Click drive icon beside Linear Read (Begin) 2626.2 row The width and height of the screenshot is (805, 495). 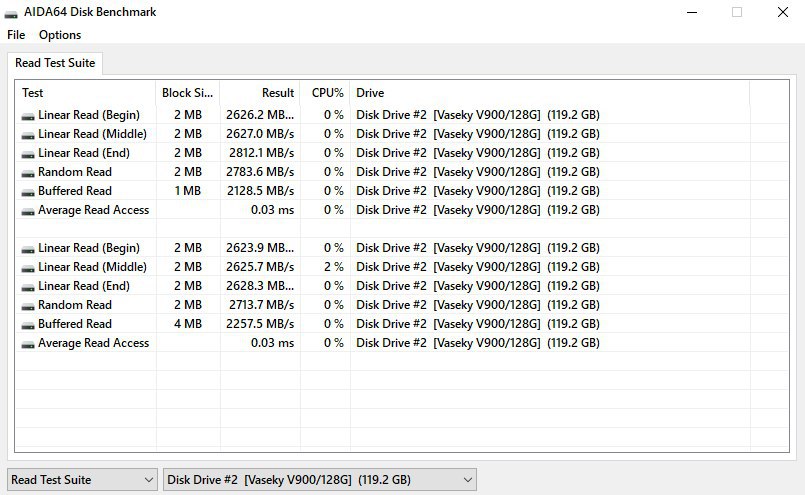[x=28, y=117]
